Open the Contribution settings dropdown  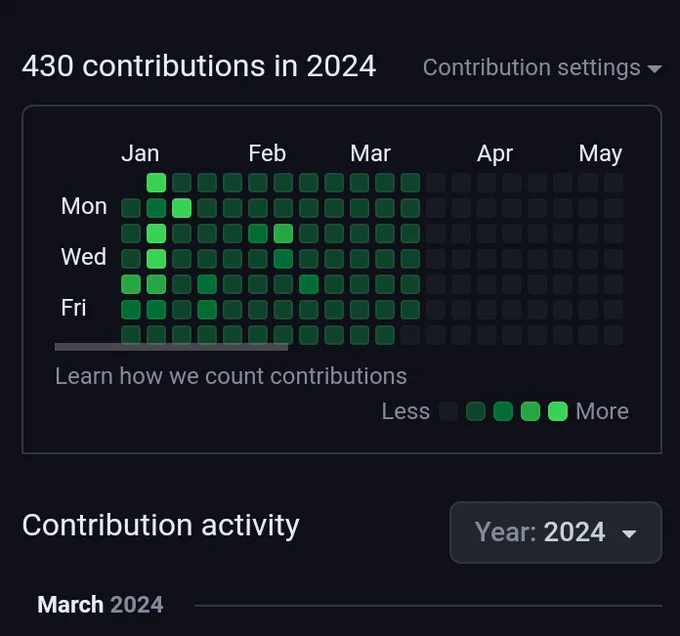(x=542, y=68)
